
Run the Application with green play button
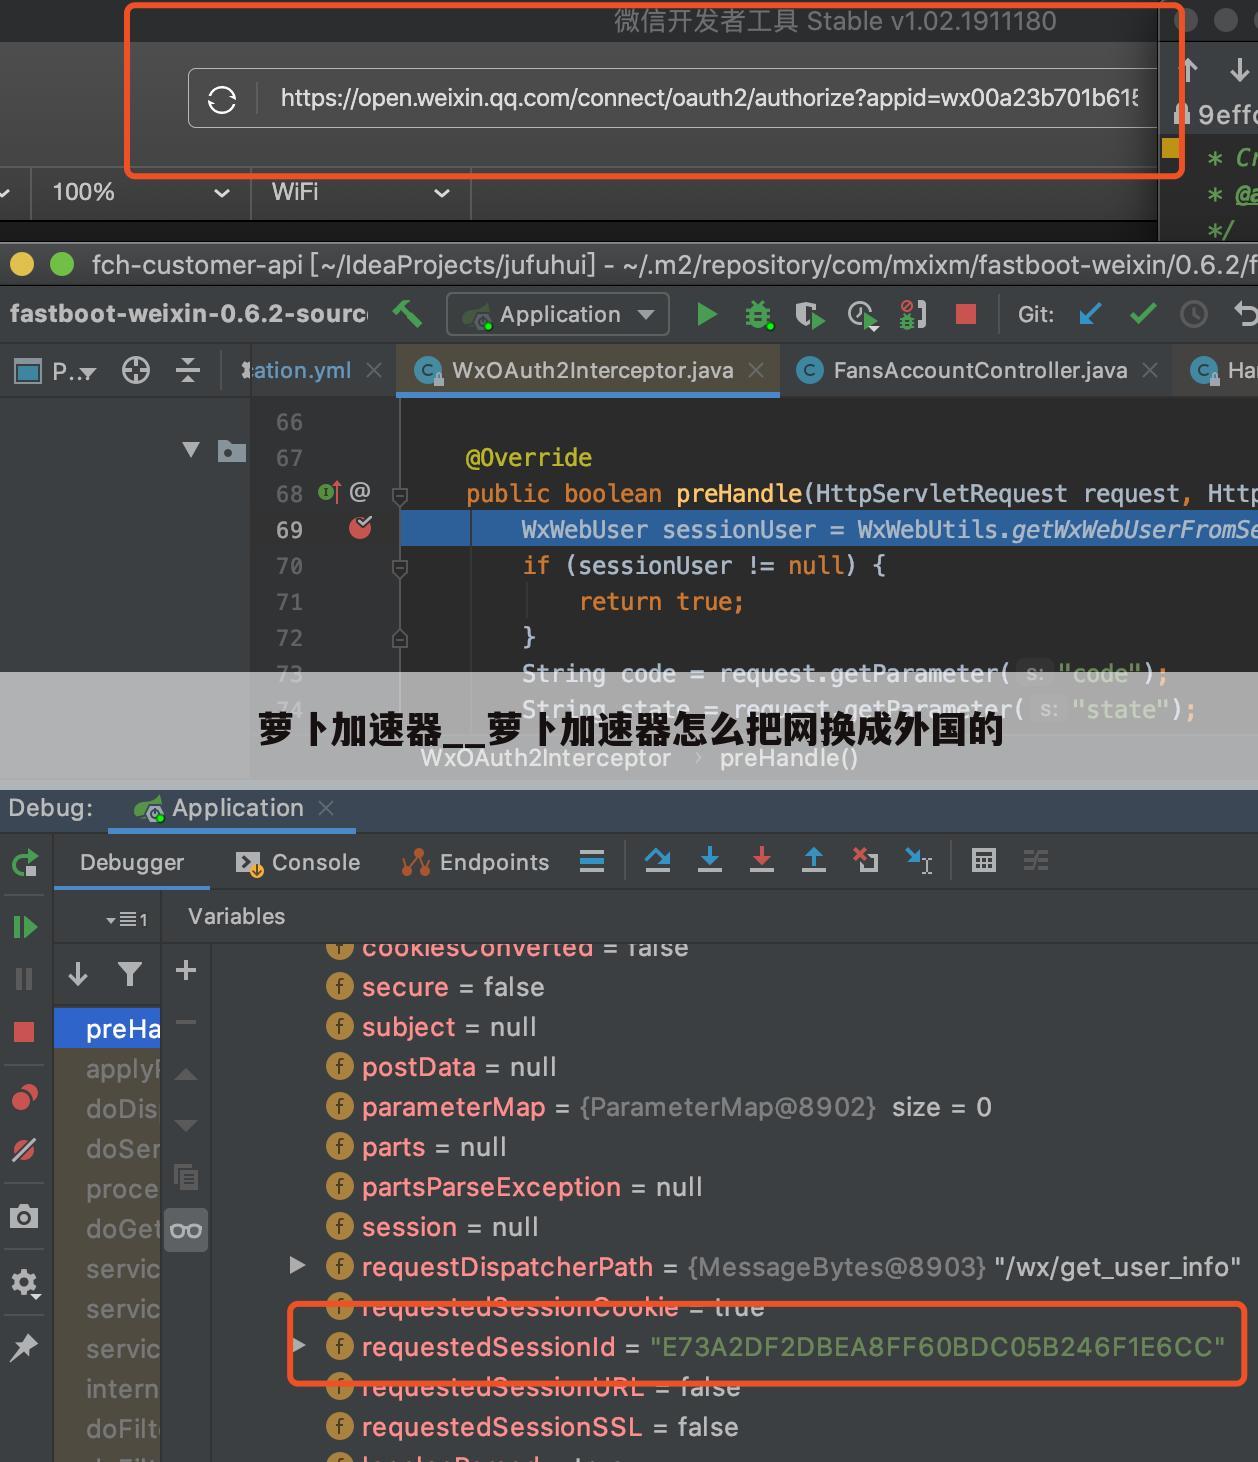(x=706, y=315)
